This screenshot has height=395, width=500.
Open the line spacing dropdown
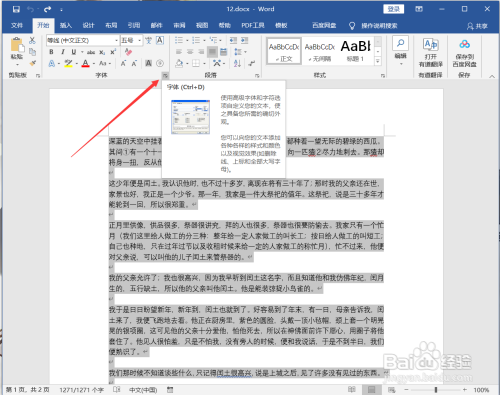(240, 52)
